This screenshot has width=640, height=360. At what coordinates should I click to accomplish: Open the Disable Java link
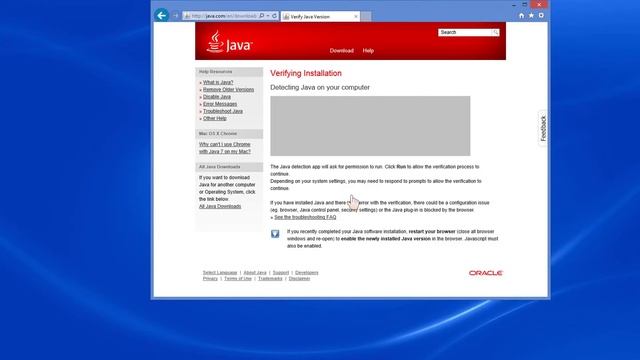point(217,97)
